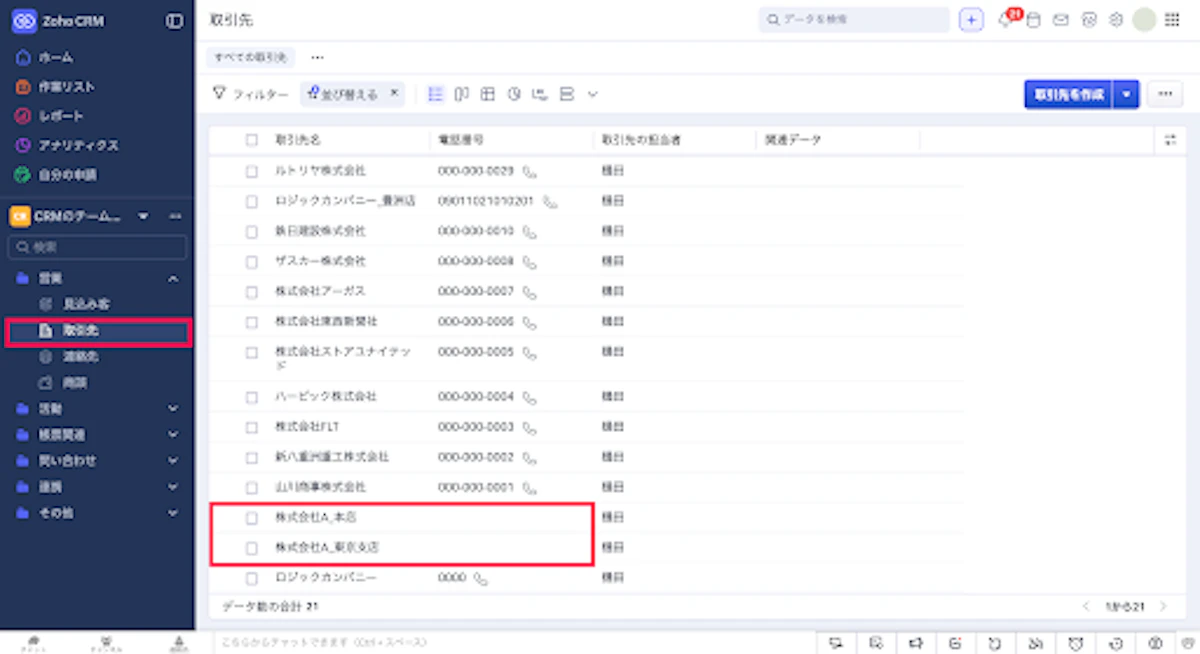The height and width of the screenshot is (654, 1200).
Task: Open 取引先 module in sidebar
Action: [x=81, y=330]
